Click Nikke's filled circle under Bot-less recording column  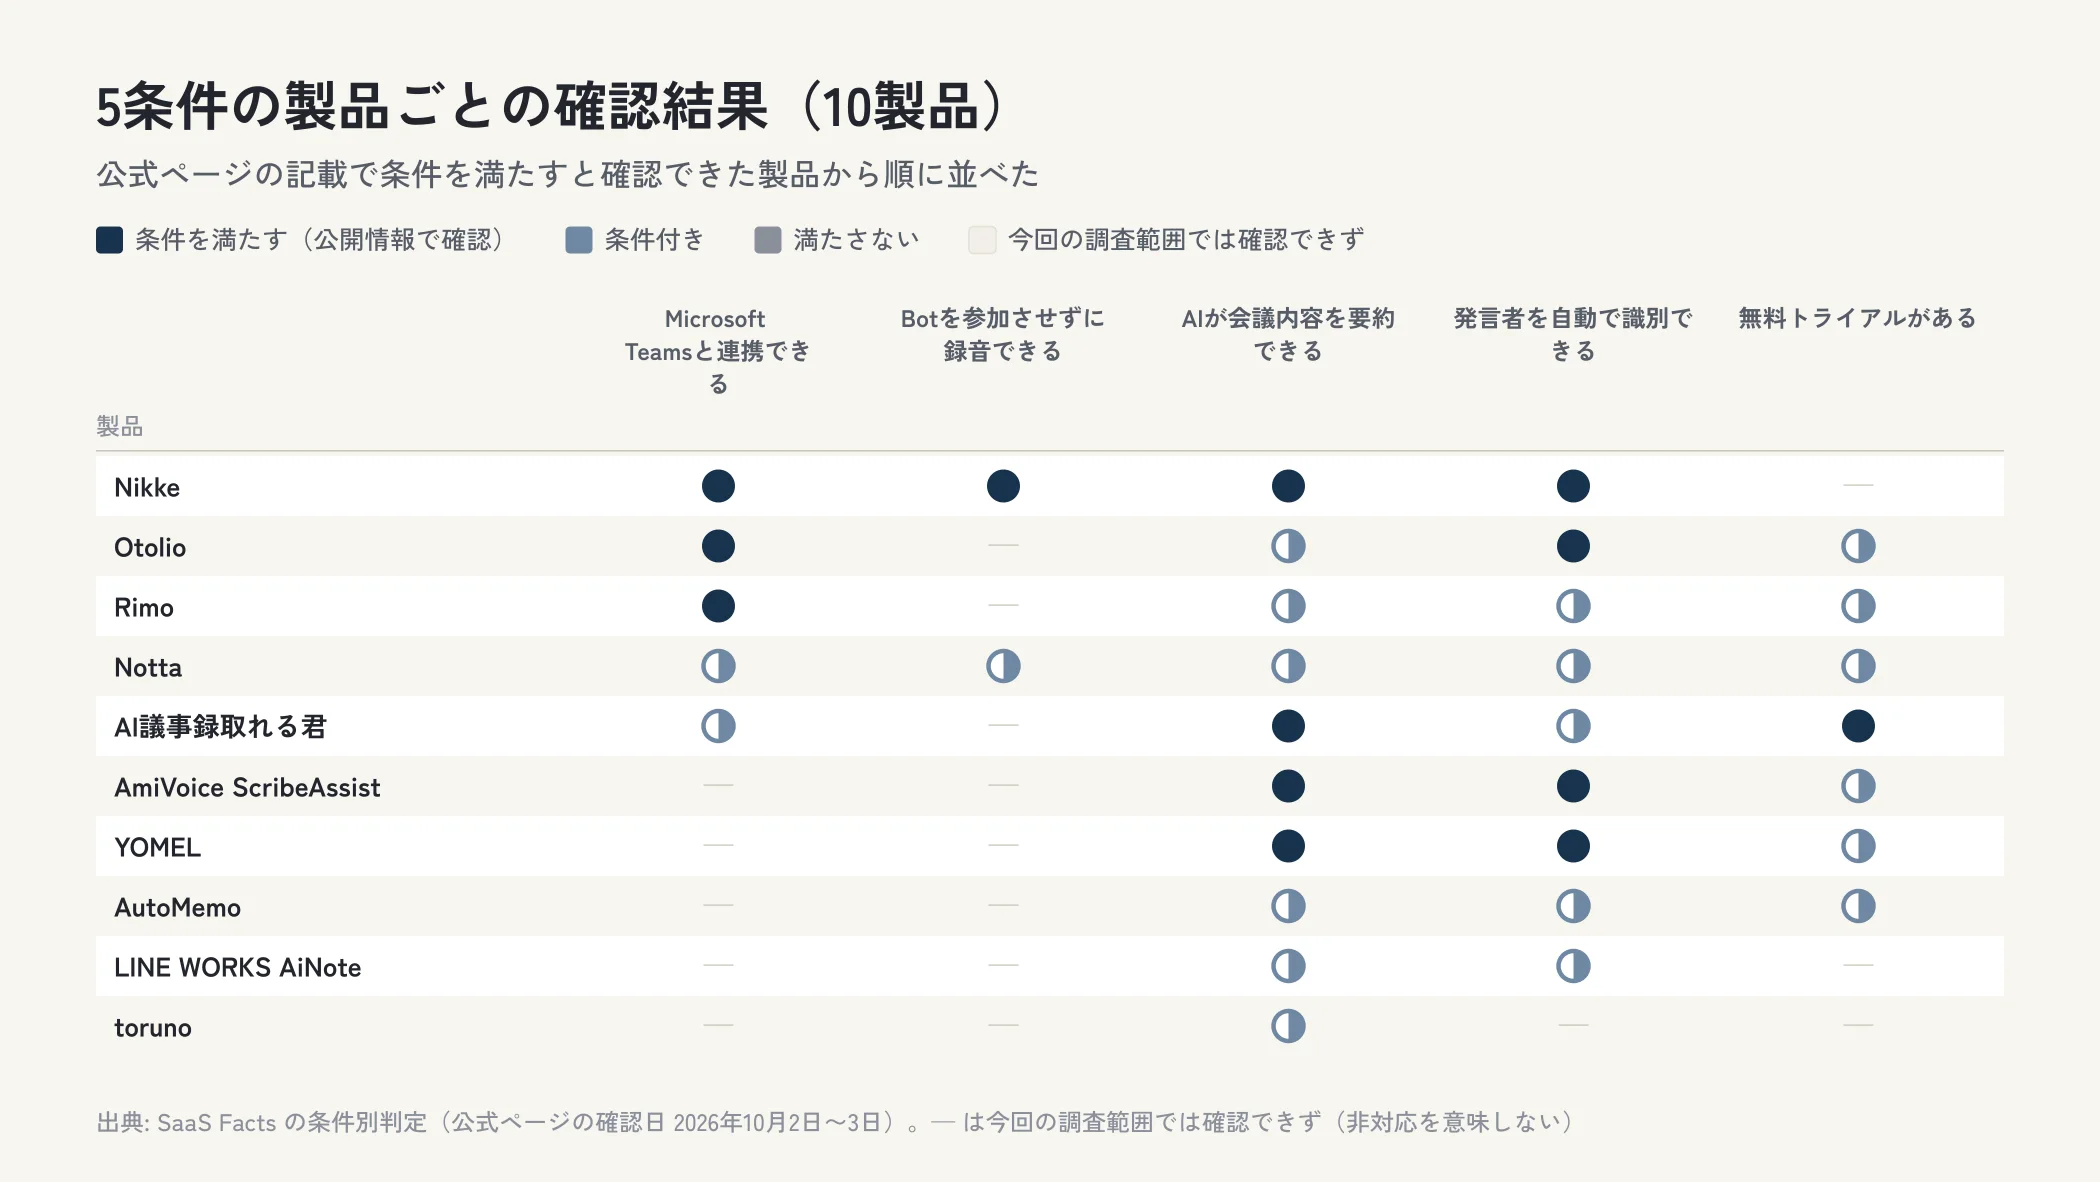(1003, 486)
